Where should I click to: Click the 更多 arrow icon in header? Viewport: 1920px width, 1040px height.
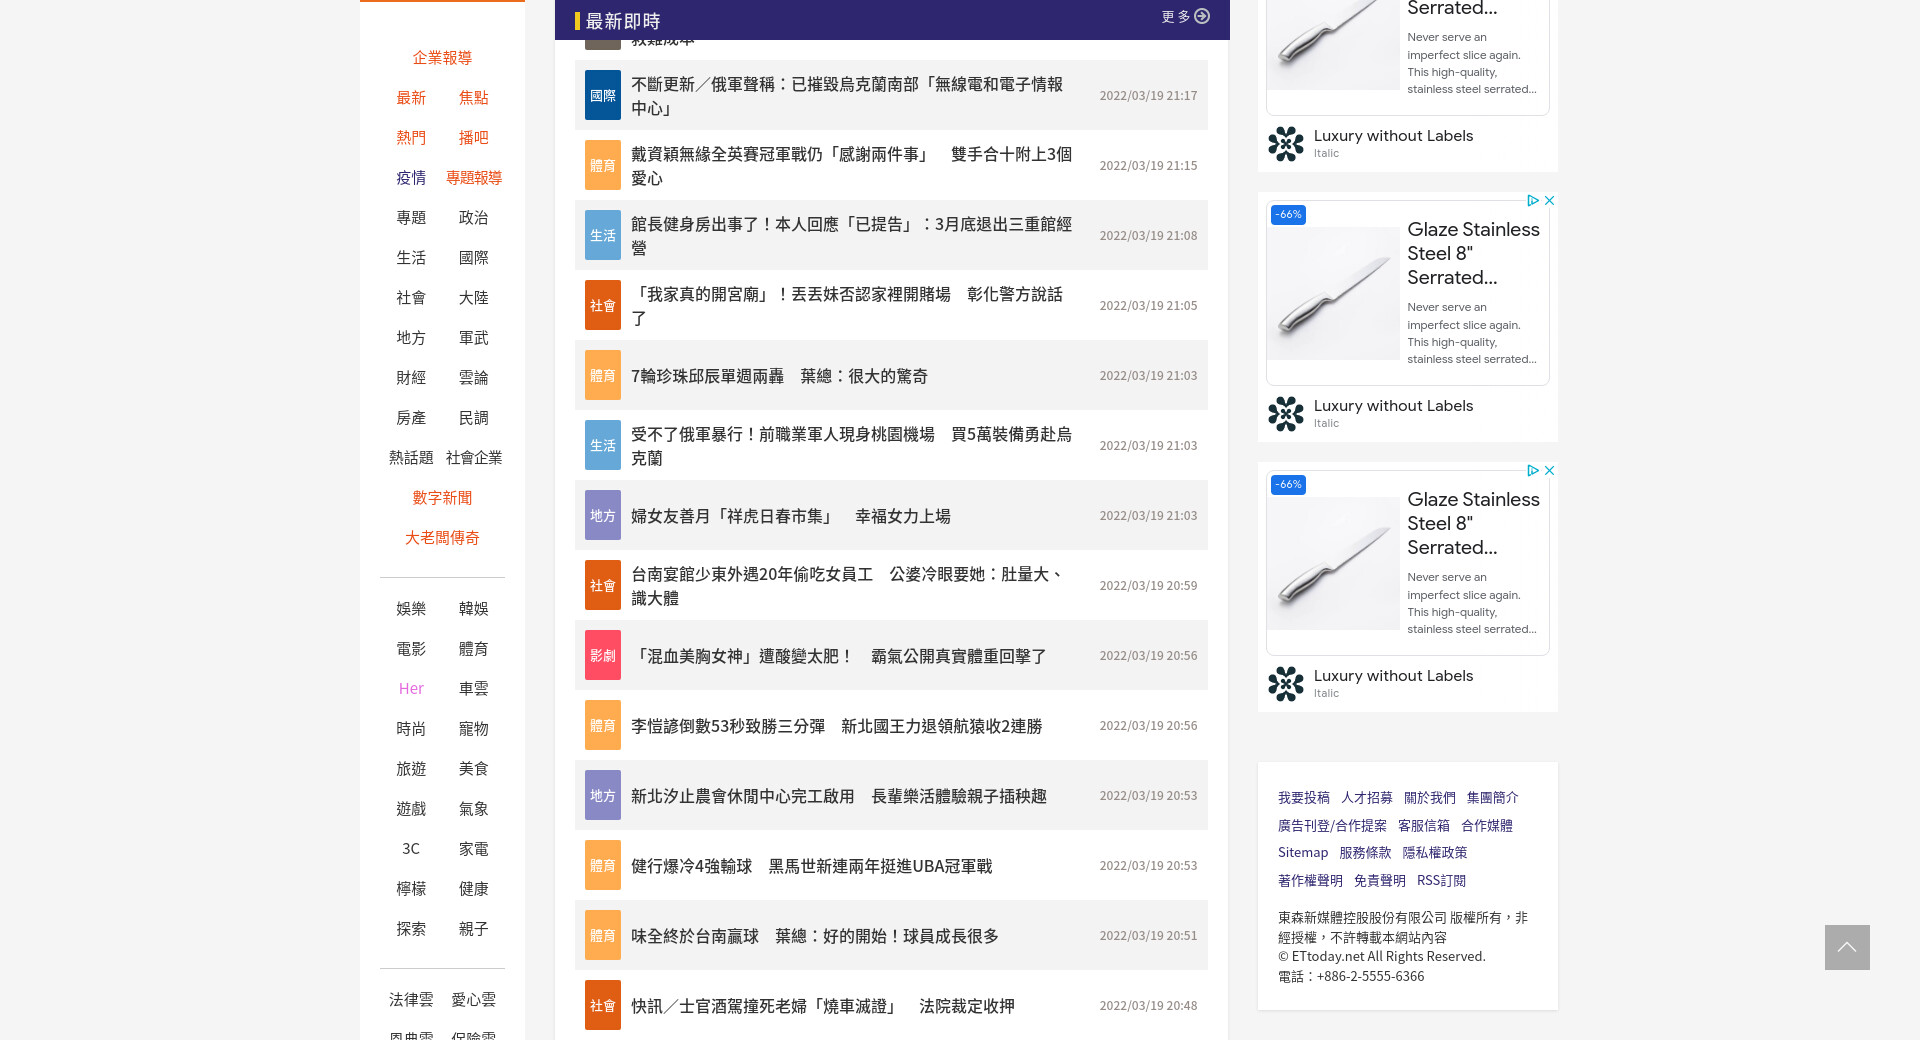1202,17
